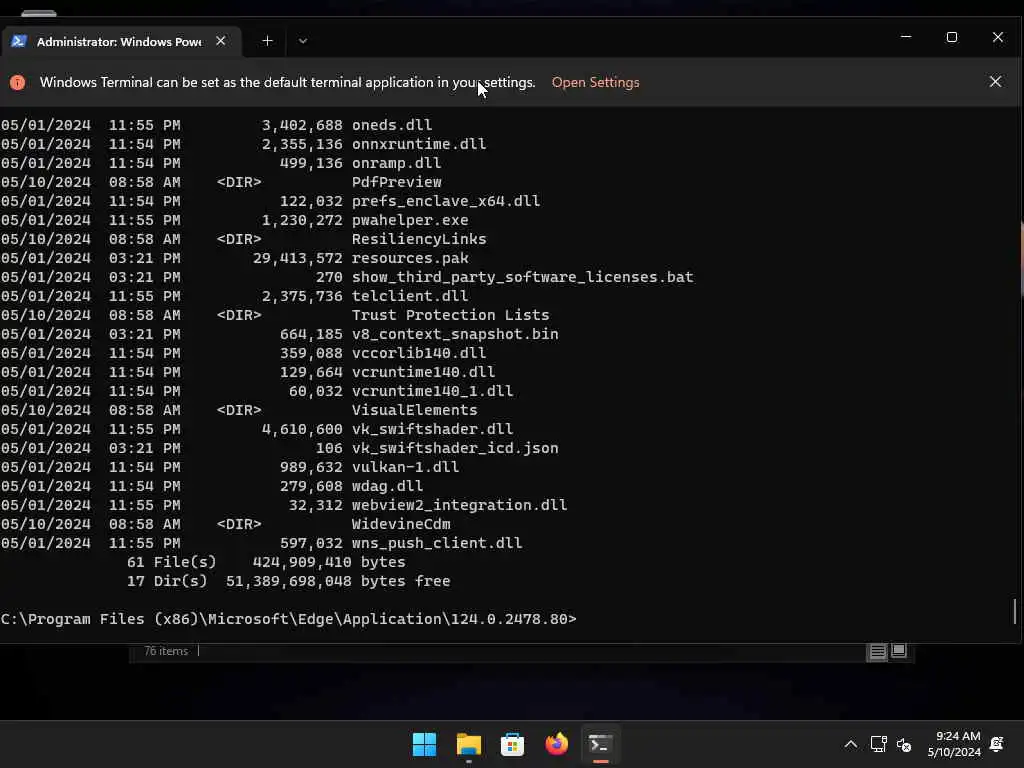Open the clock showing 9:24 AM

pyautogui.click(x=954, y=744)
